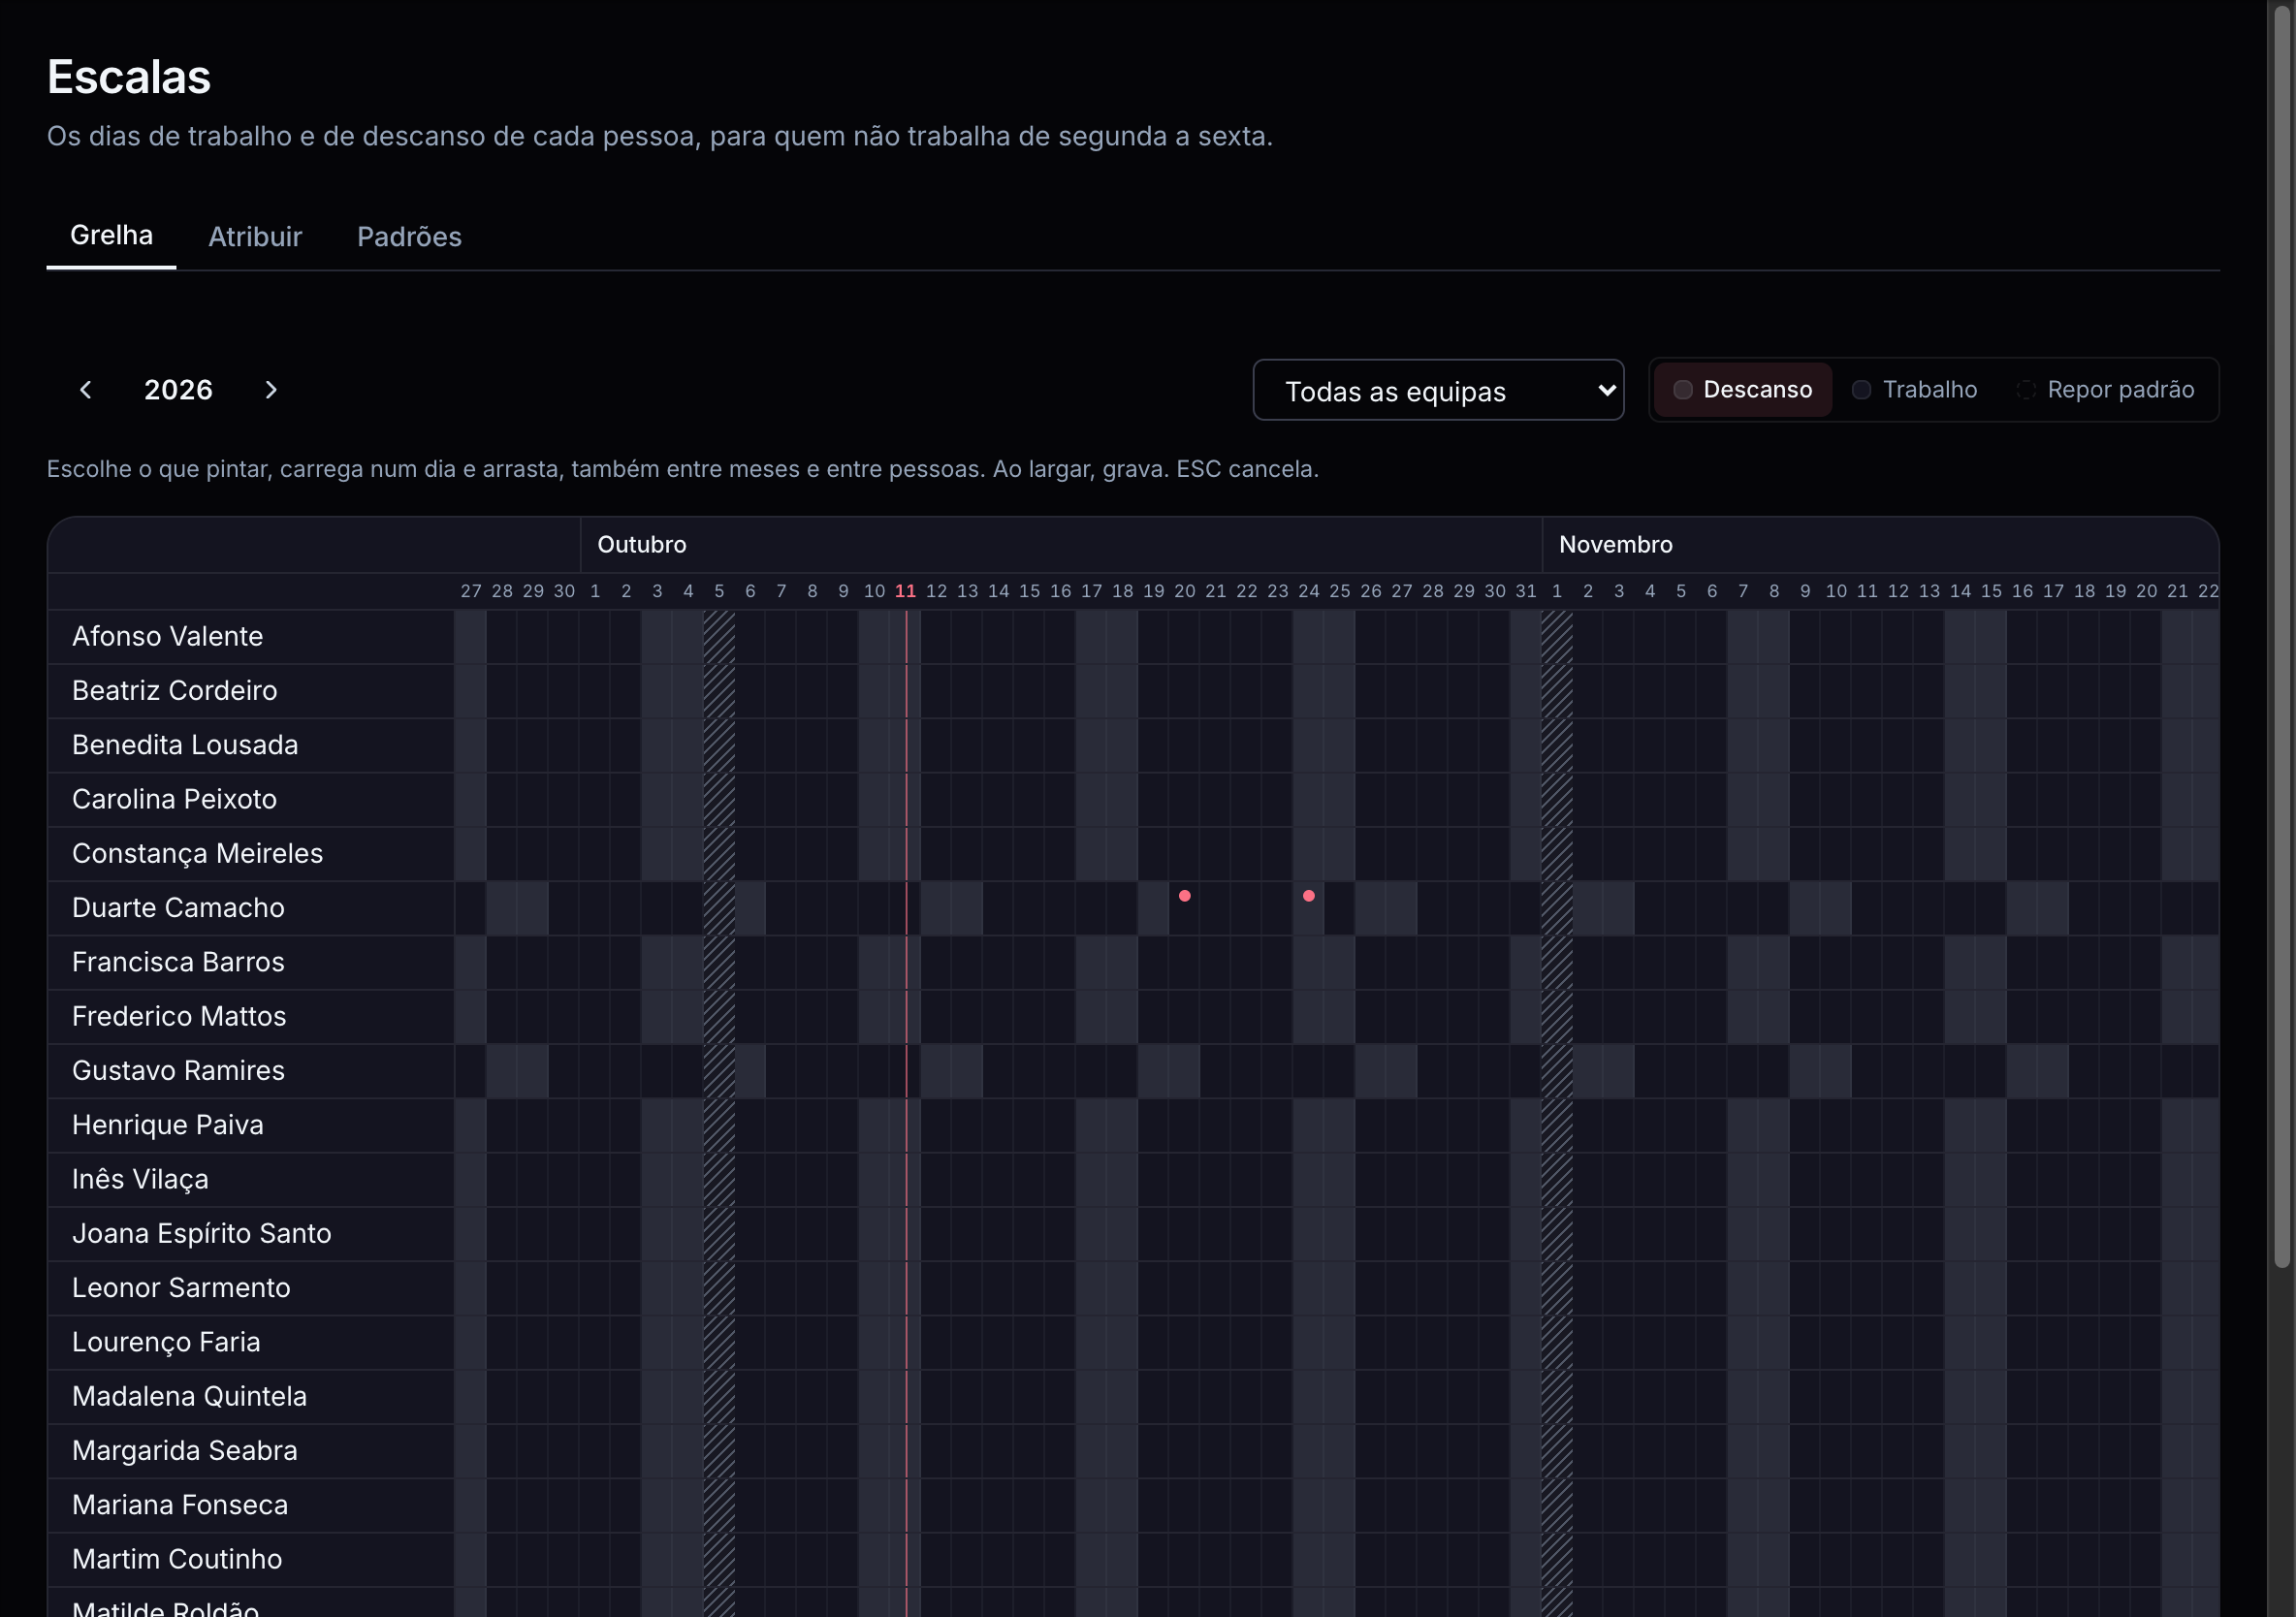Select the Duarte Camacho row name
The image size is (2296, 1617).
click(178, 908)
